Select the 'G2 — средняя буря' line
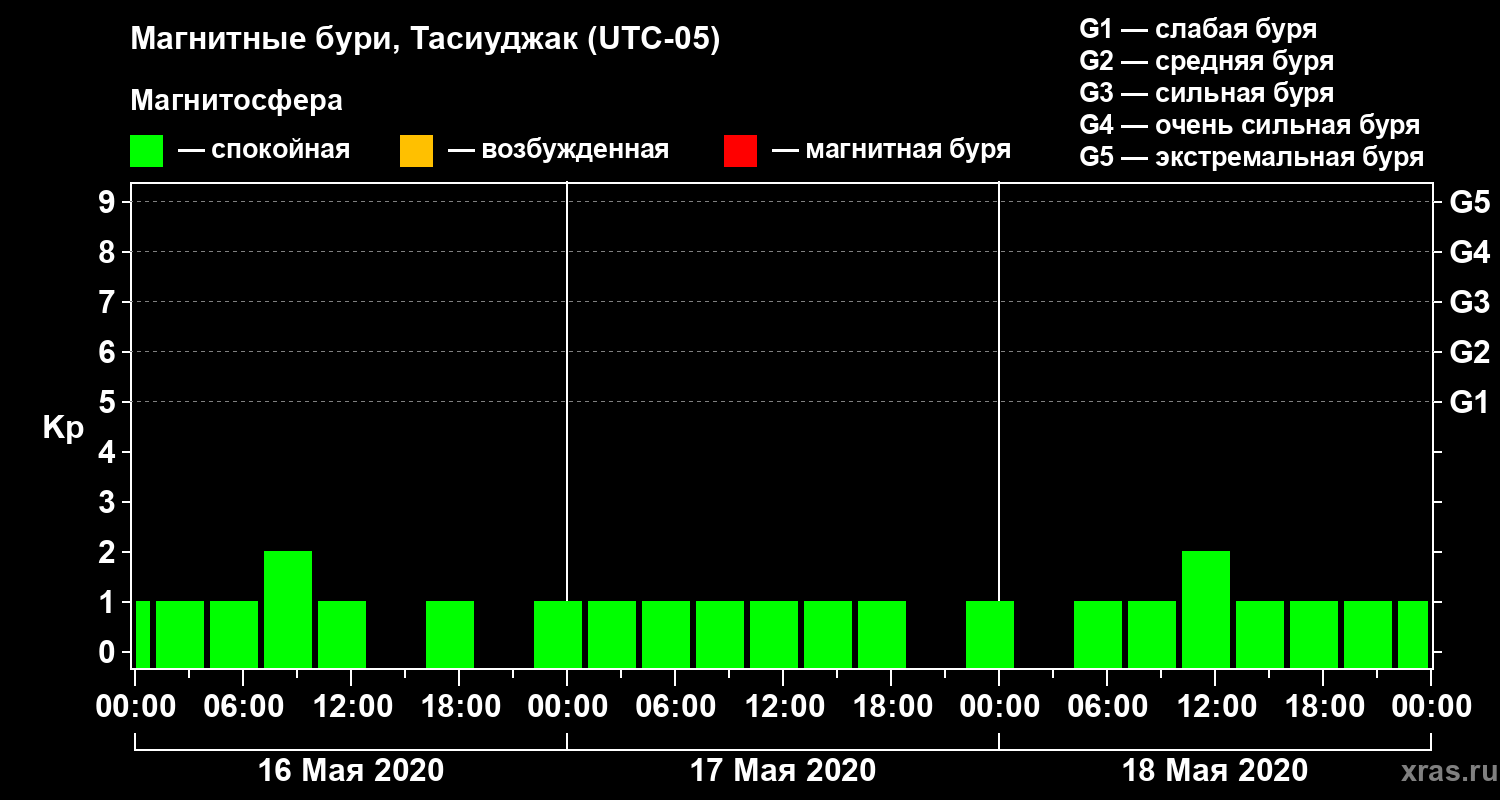1500x800 pixels. [1206, 61]
